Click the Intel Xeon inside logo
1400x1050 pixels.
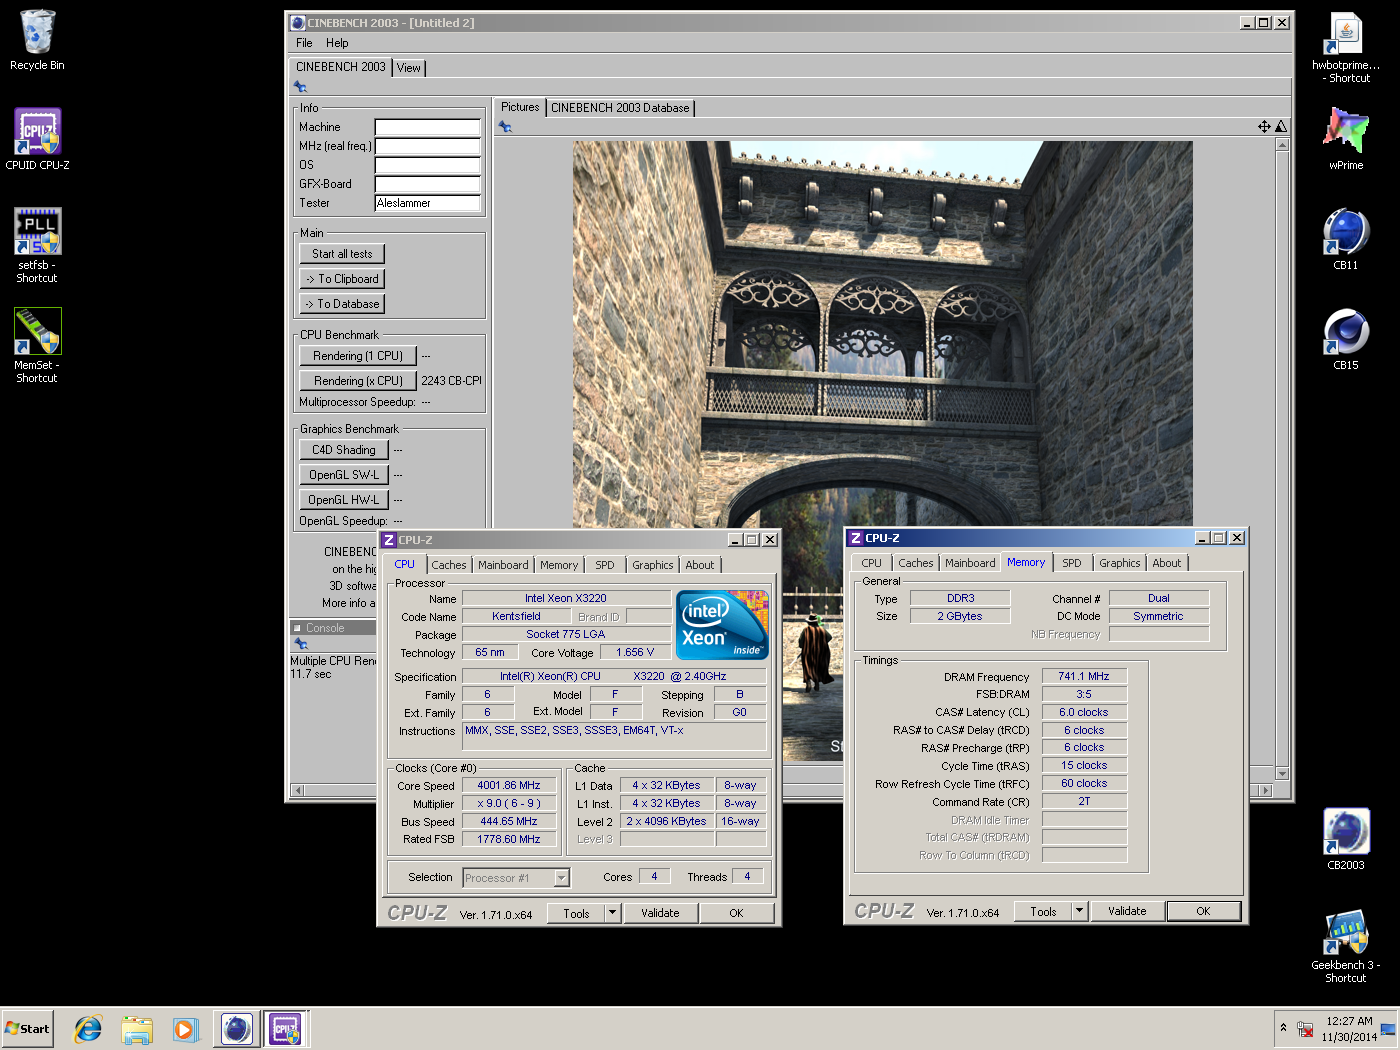pos(722,625)
